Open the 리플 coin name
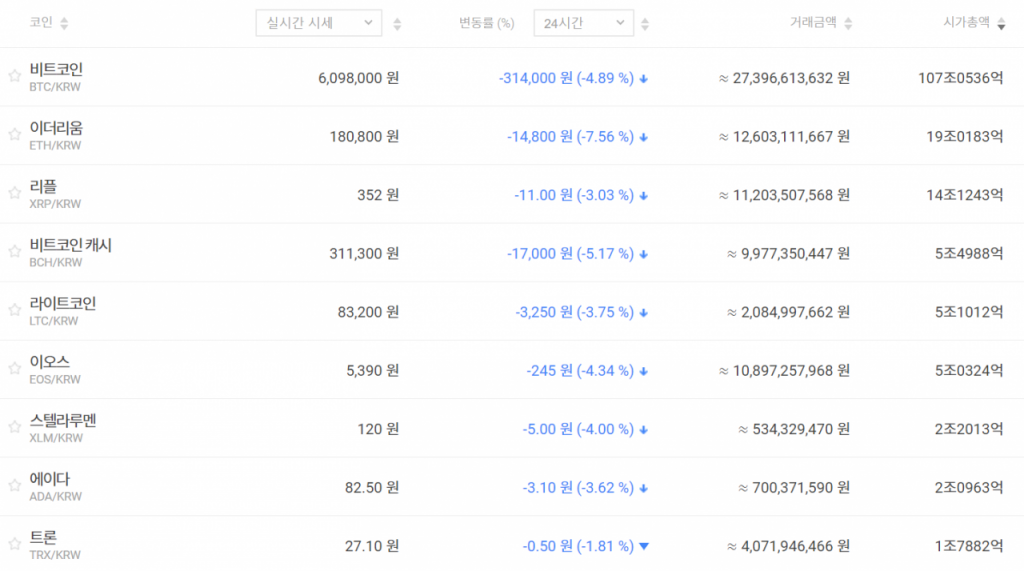 coord(43,186)
